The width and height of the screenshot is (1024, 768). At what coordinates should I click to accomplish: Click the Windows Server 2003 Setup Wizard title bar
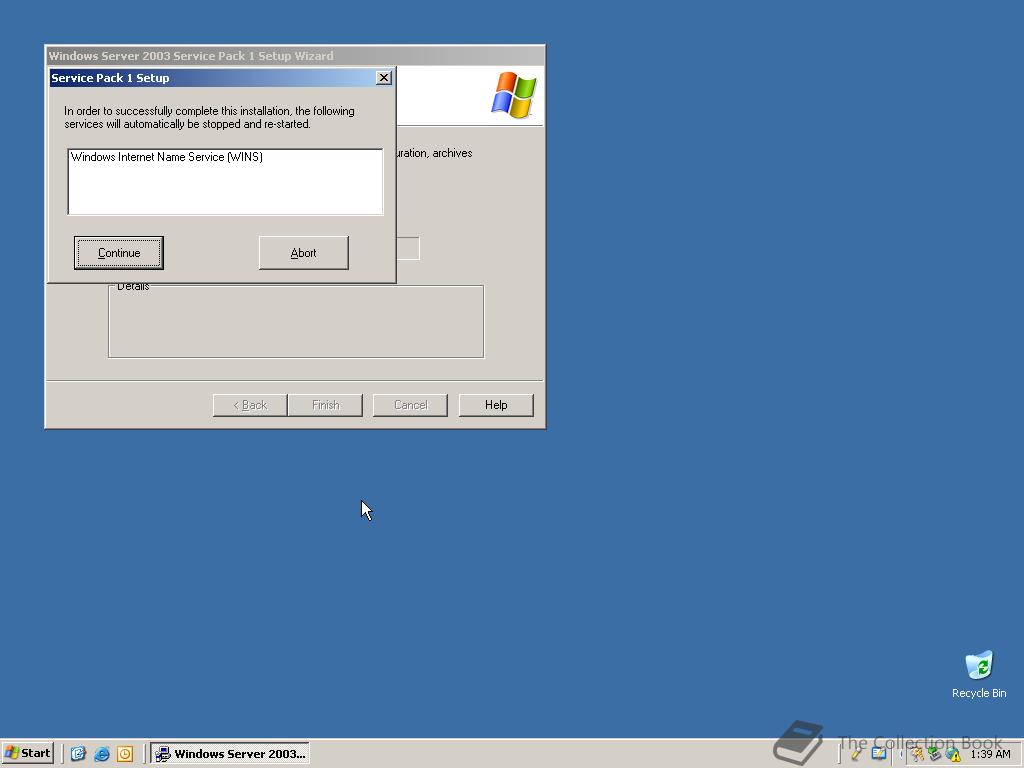(x=295, y=56)
